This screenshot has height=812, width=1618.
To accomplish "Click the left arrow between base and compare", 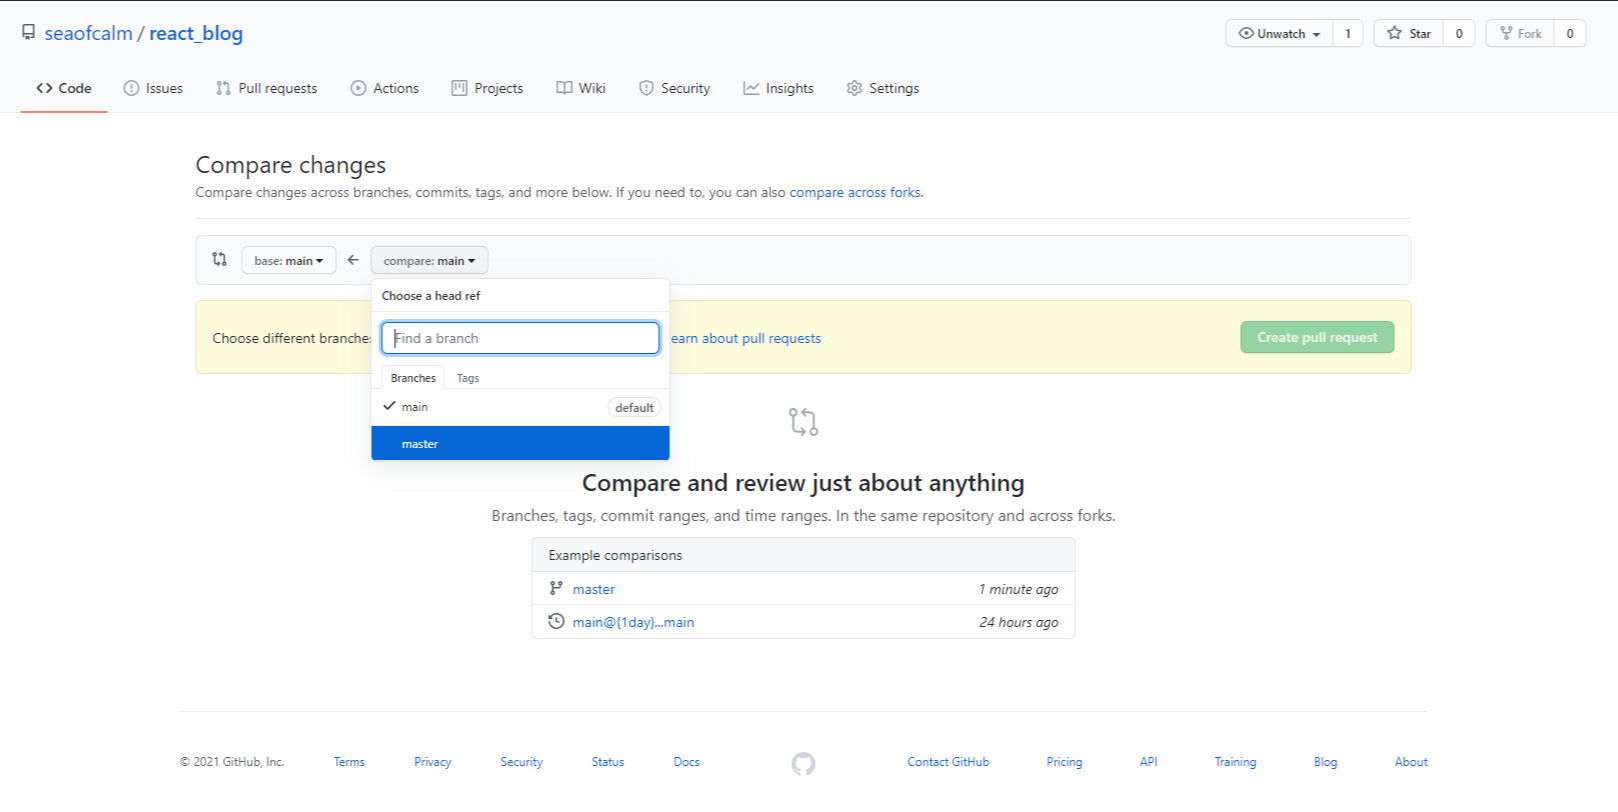I will (x=353, y=260).
